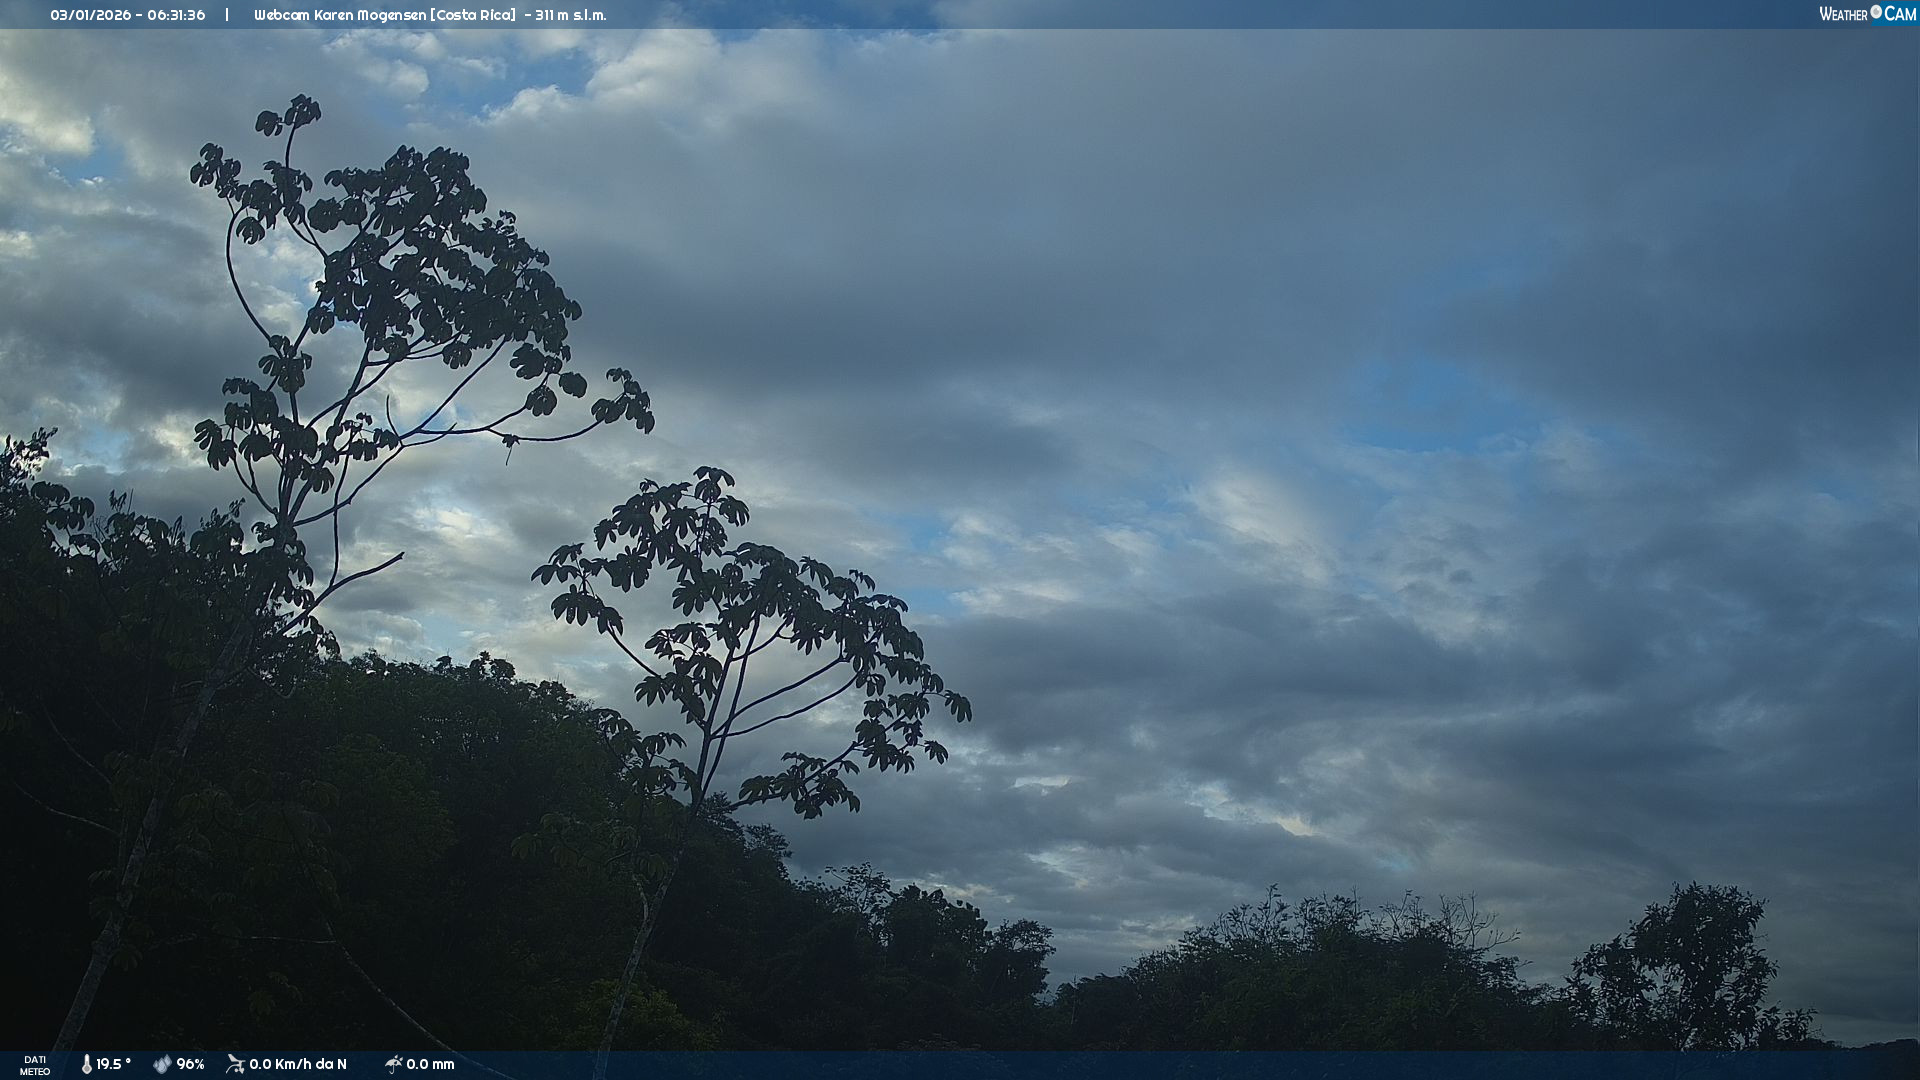This screenshot has width=1920, height=1080.
Task: Click the DATI METEO label
Action: click(x=35, y=1065)
